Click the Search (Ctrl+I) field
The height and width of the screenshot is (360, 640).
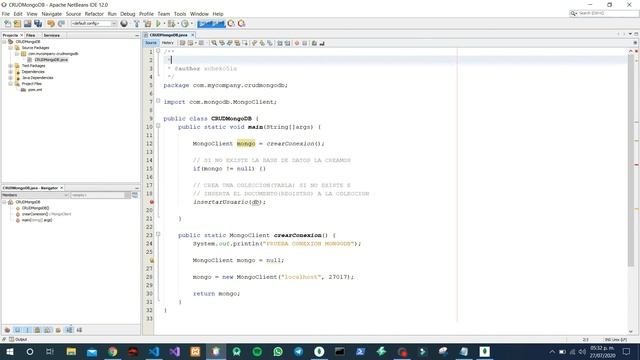[603, 13]
